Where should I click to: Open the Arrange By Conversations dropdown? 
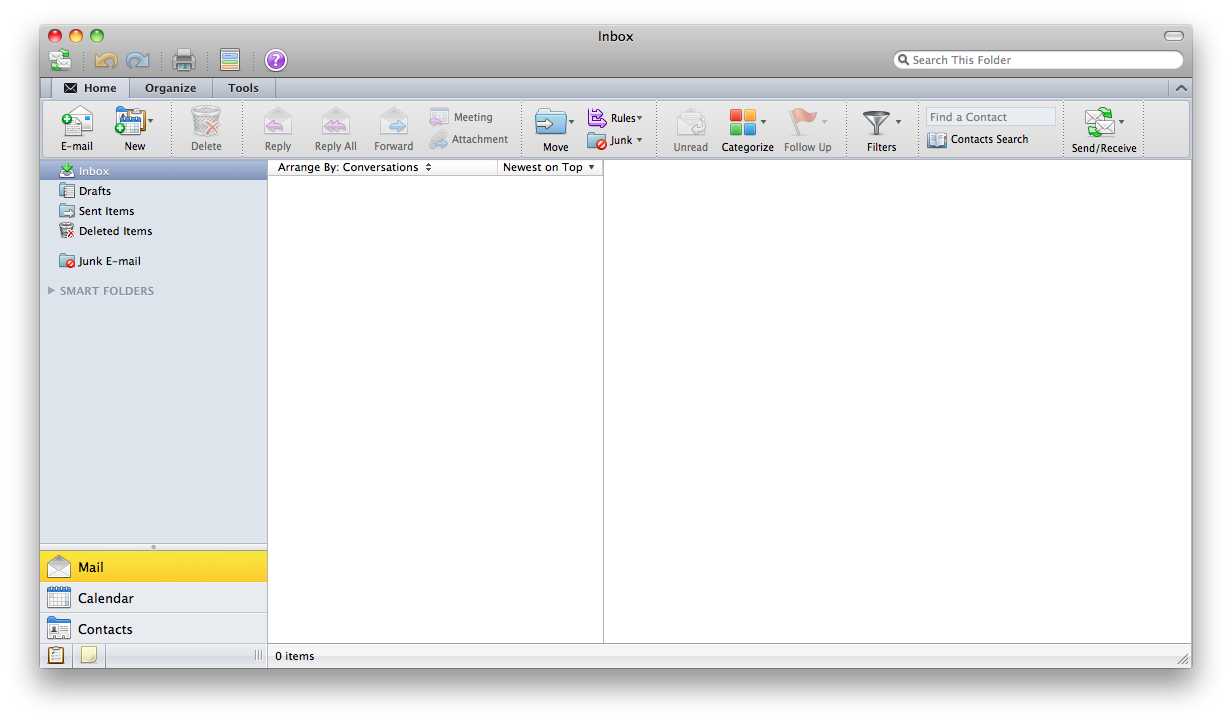[x=354, y=168]
